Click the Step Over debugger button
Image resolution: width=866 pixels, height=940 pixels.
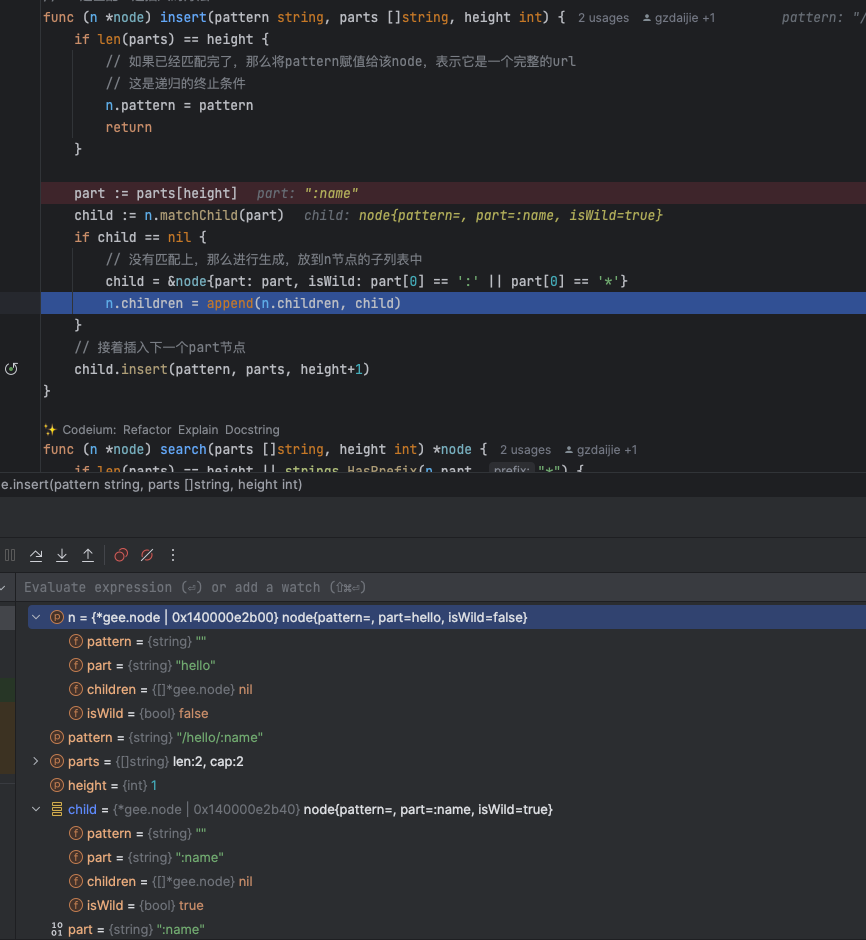pyautogui.click(x=36, y=555)
